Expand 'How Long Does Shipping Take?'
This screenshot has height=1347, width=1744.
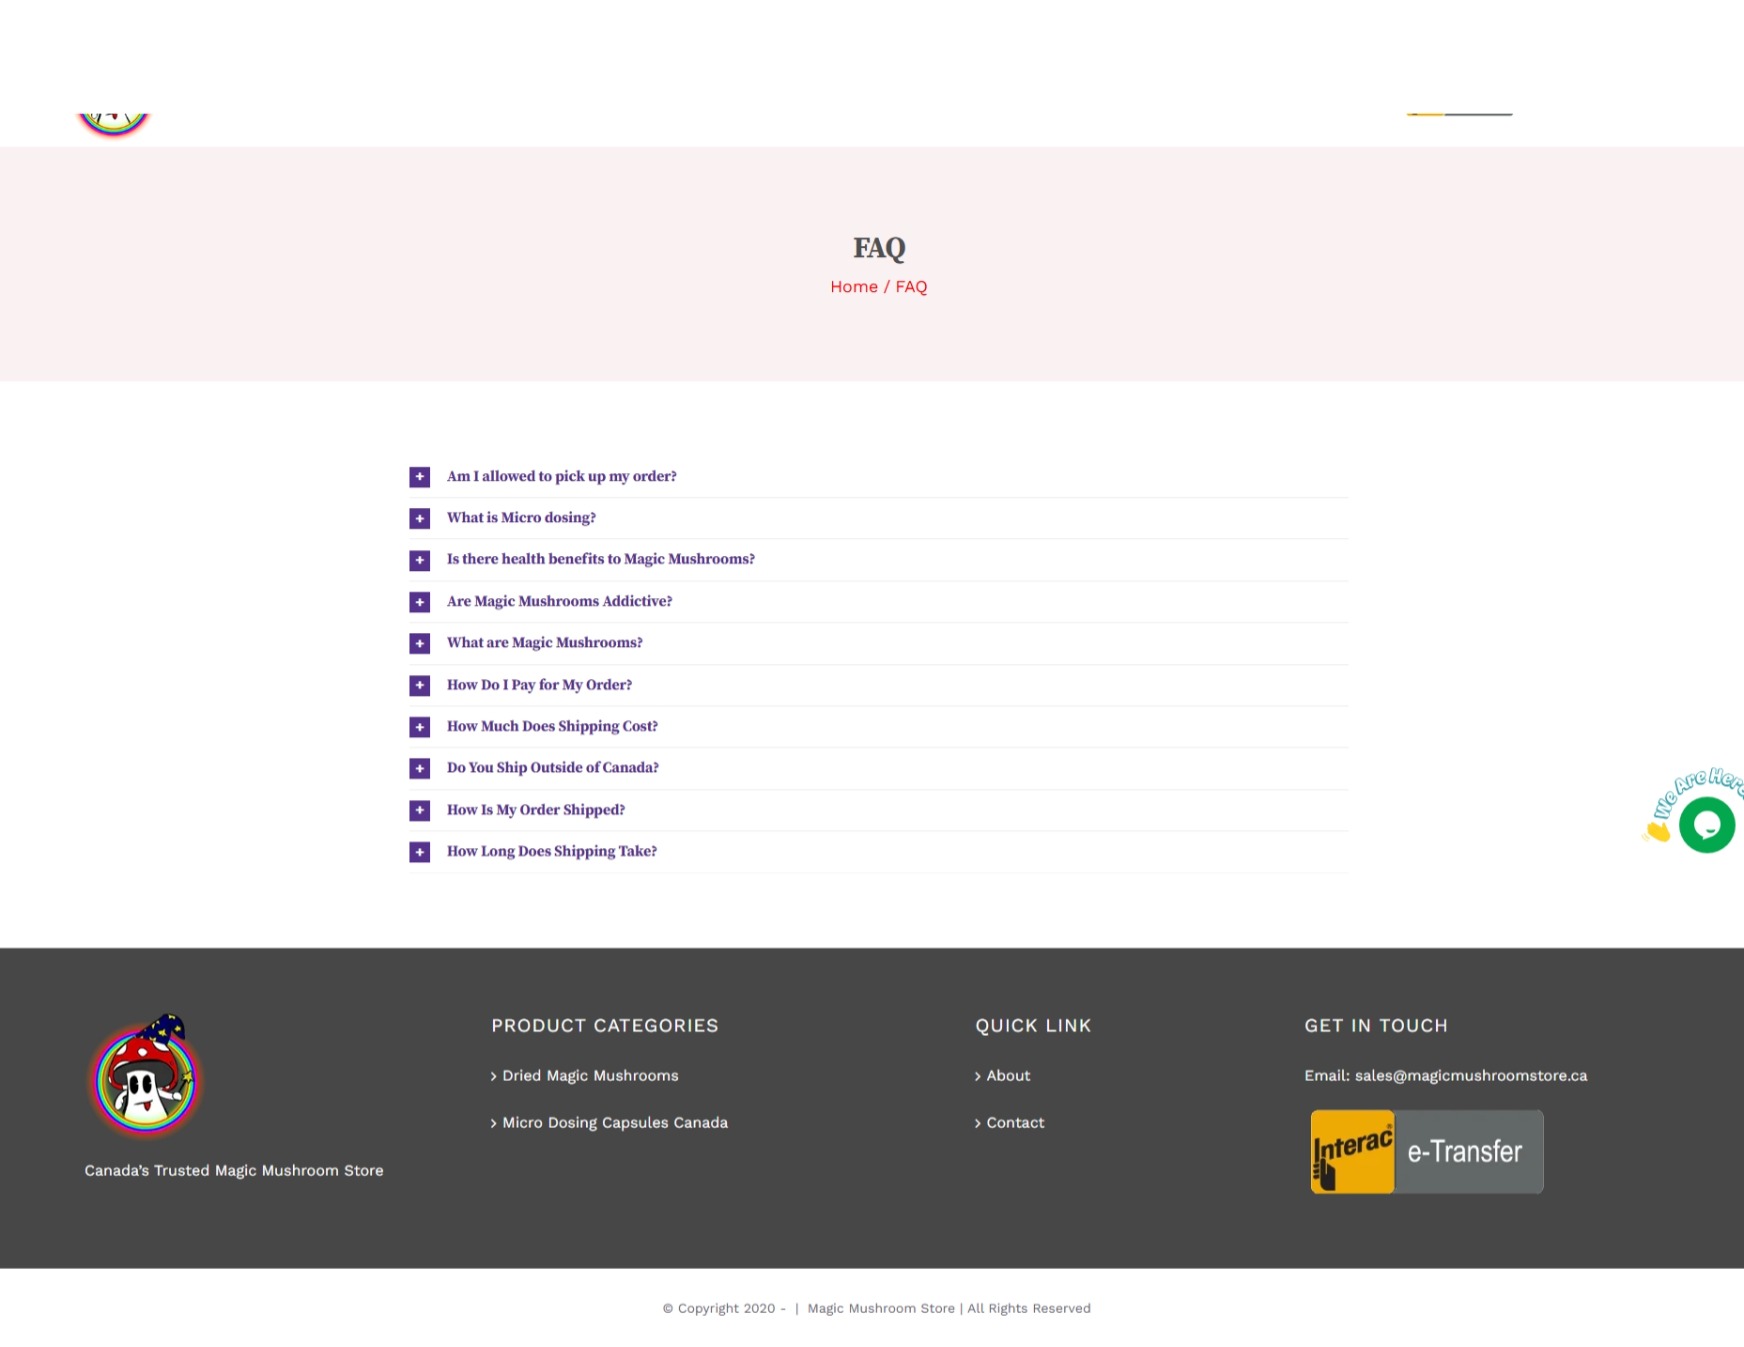(x=551, y=851)
